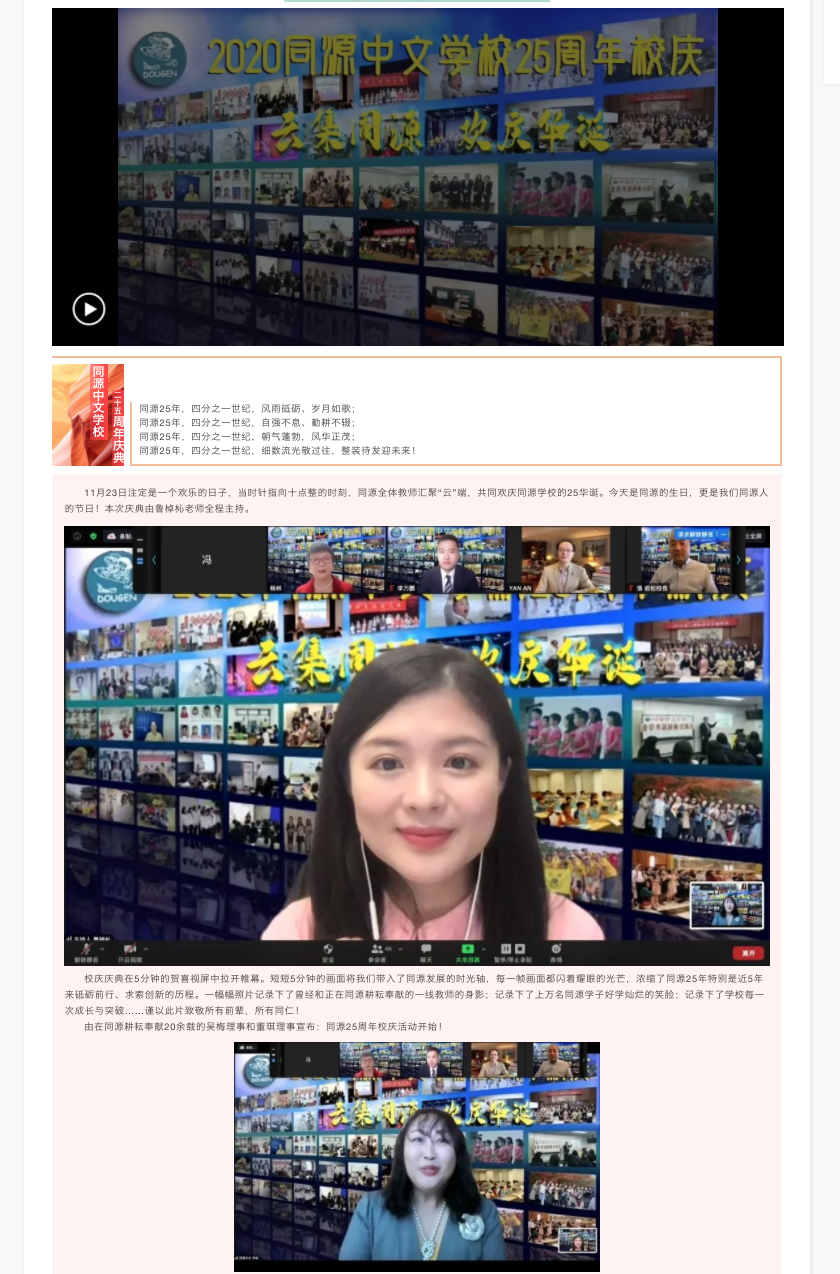This screenshot has height=1274, width=840.
Task: Open the Security shield icon in Zoom
Action: (x=327, y=948)
